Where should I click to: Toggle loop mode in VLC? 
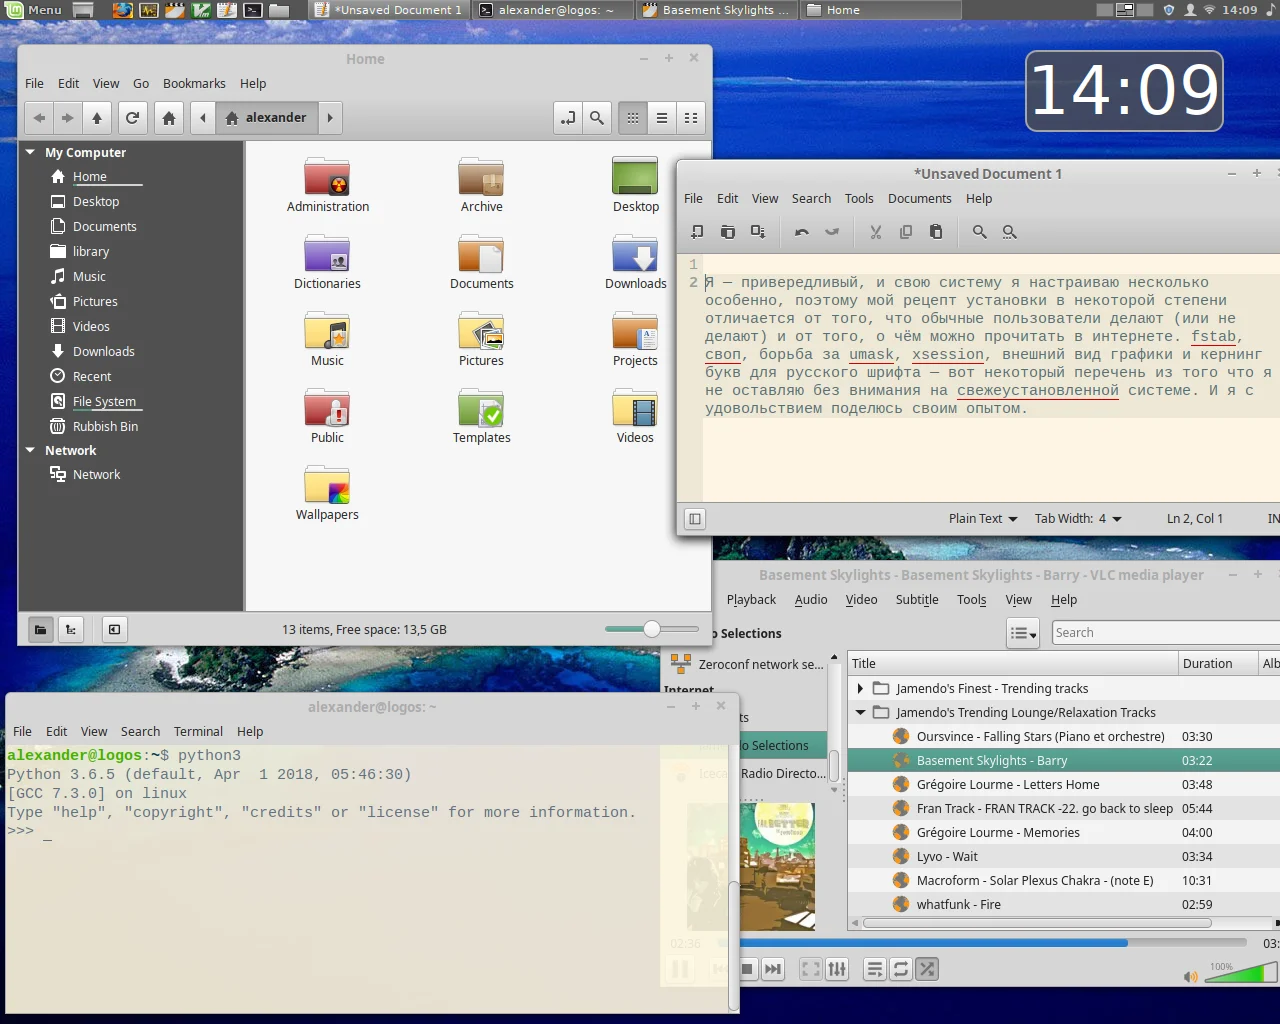click(x=901, y=969)
